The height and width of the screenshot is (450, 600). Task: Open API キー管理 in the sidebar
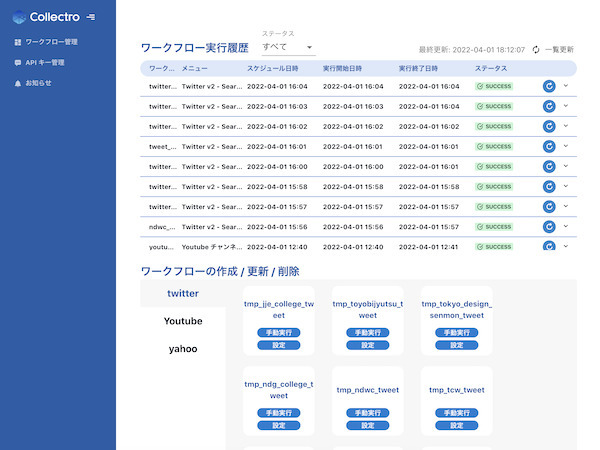(x=45, y=62)
